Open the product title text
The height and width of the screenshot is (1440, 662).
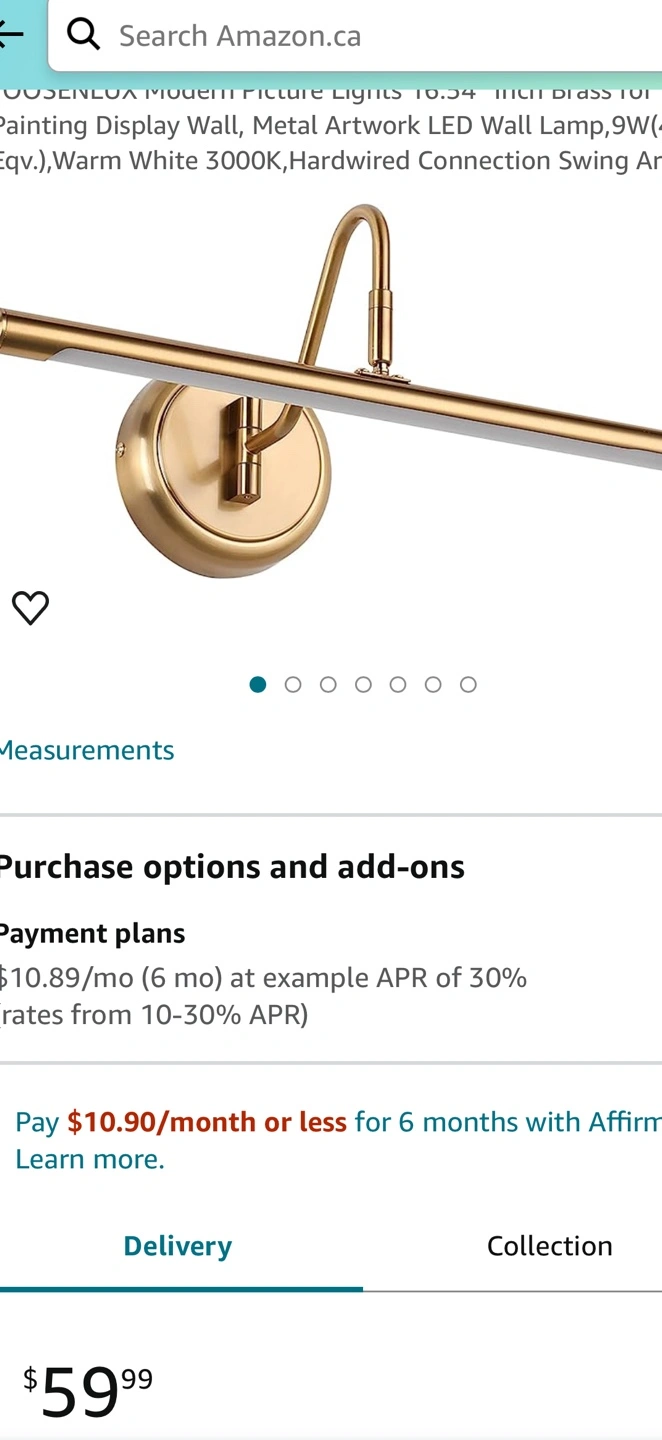pos(330,126)
